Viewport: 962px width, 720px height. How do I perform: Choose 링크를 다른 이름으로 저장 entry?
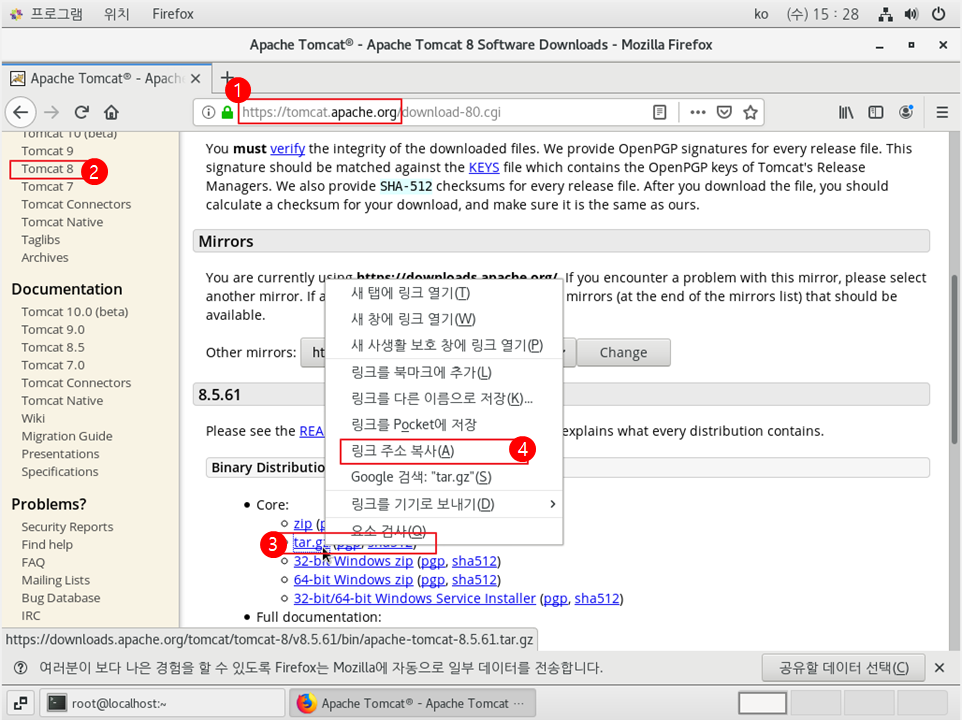pos(444,399)
